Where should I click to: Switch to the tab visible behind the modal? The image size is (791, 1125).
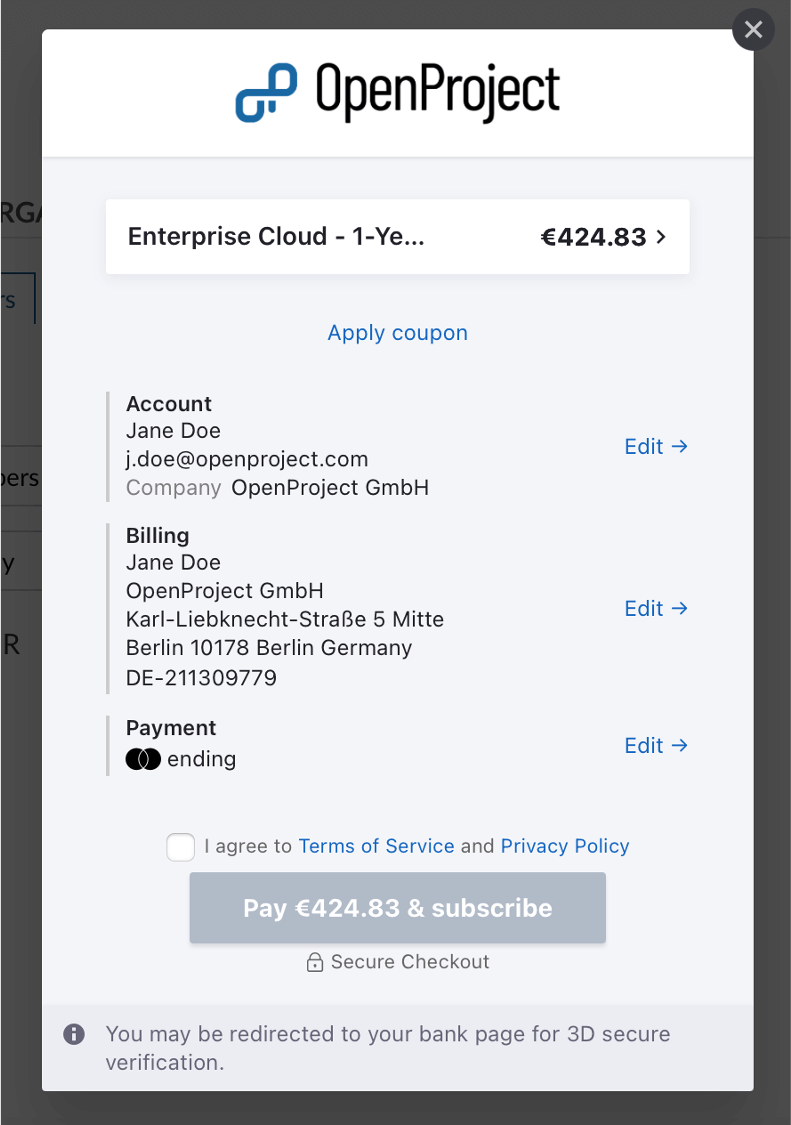(18, 297)
